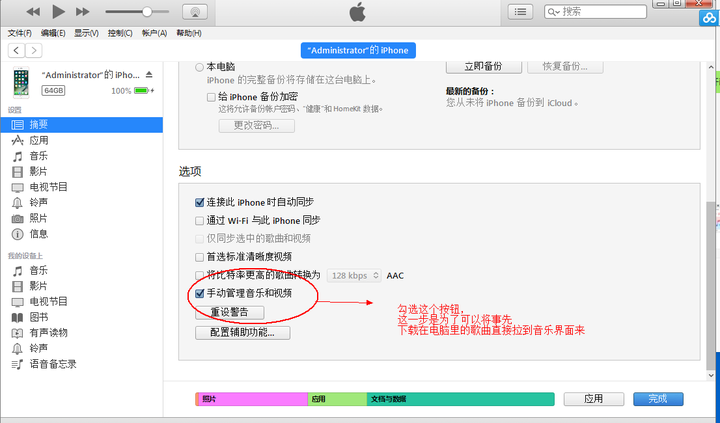Image resolution: width=720 pixels, height=423 pixels.
Task: Open 音乐 under 我的设备上
Action: pyautogui.click(x=82, y=271)
